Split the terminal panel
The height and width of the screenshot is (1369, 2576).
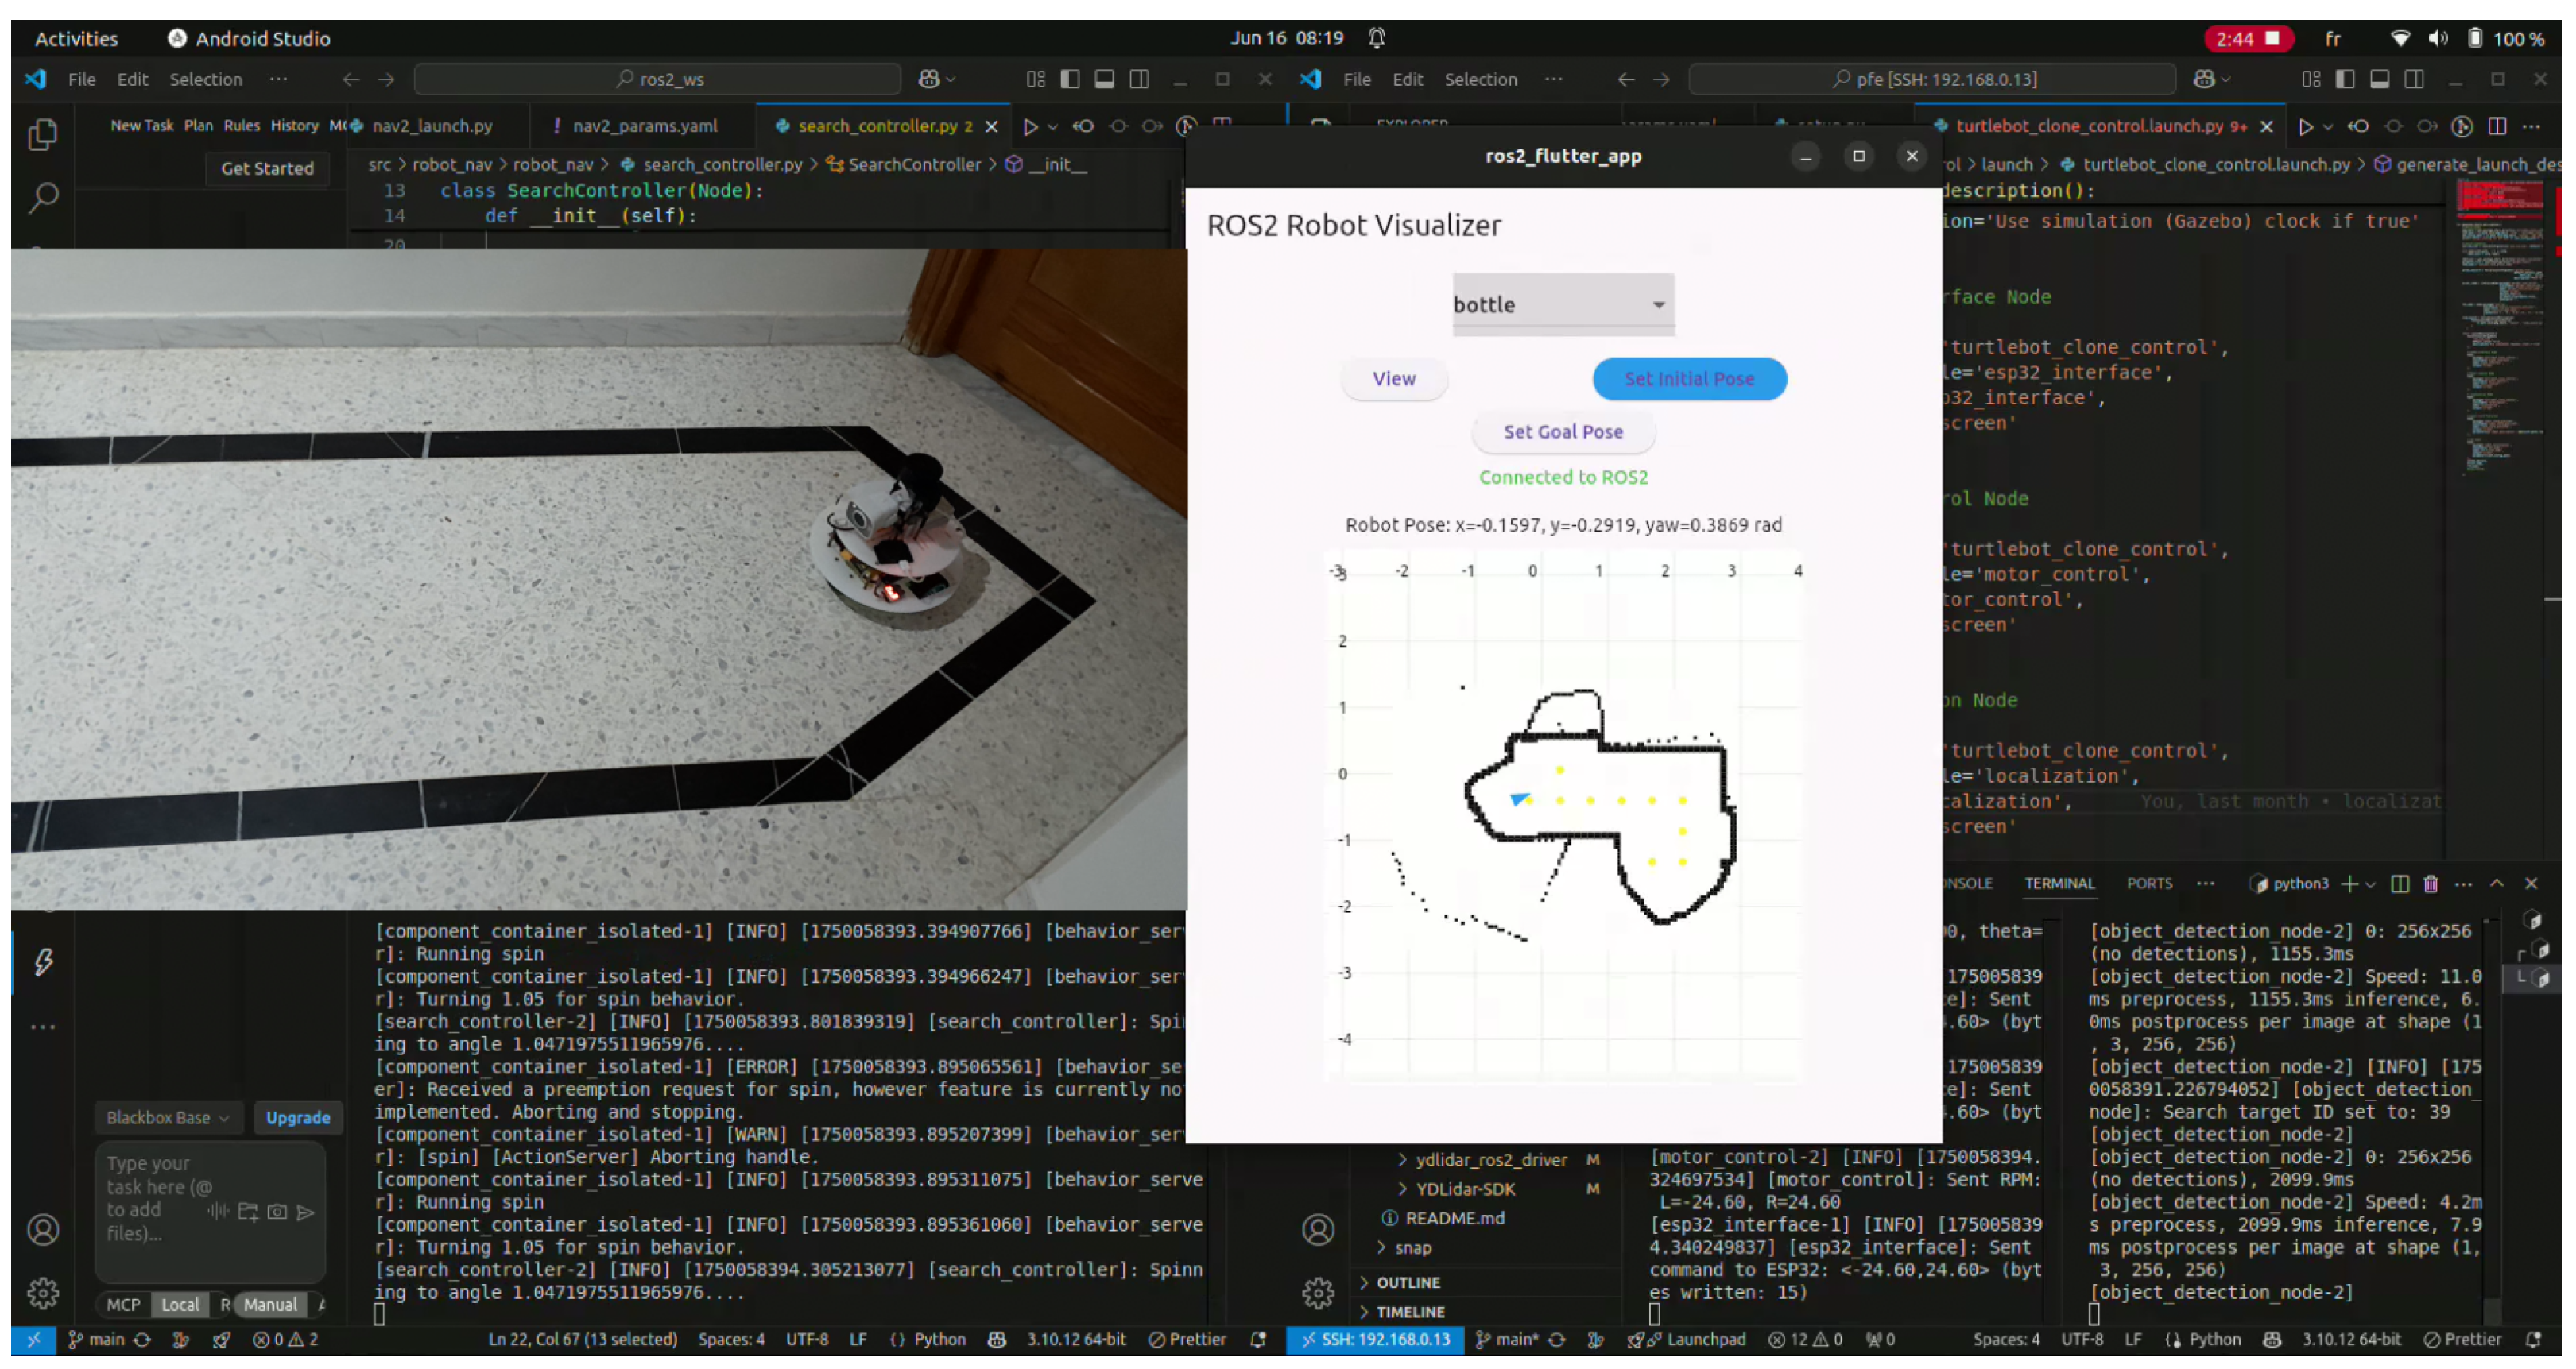pos(2399,884)
